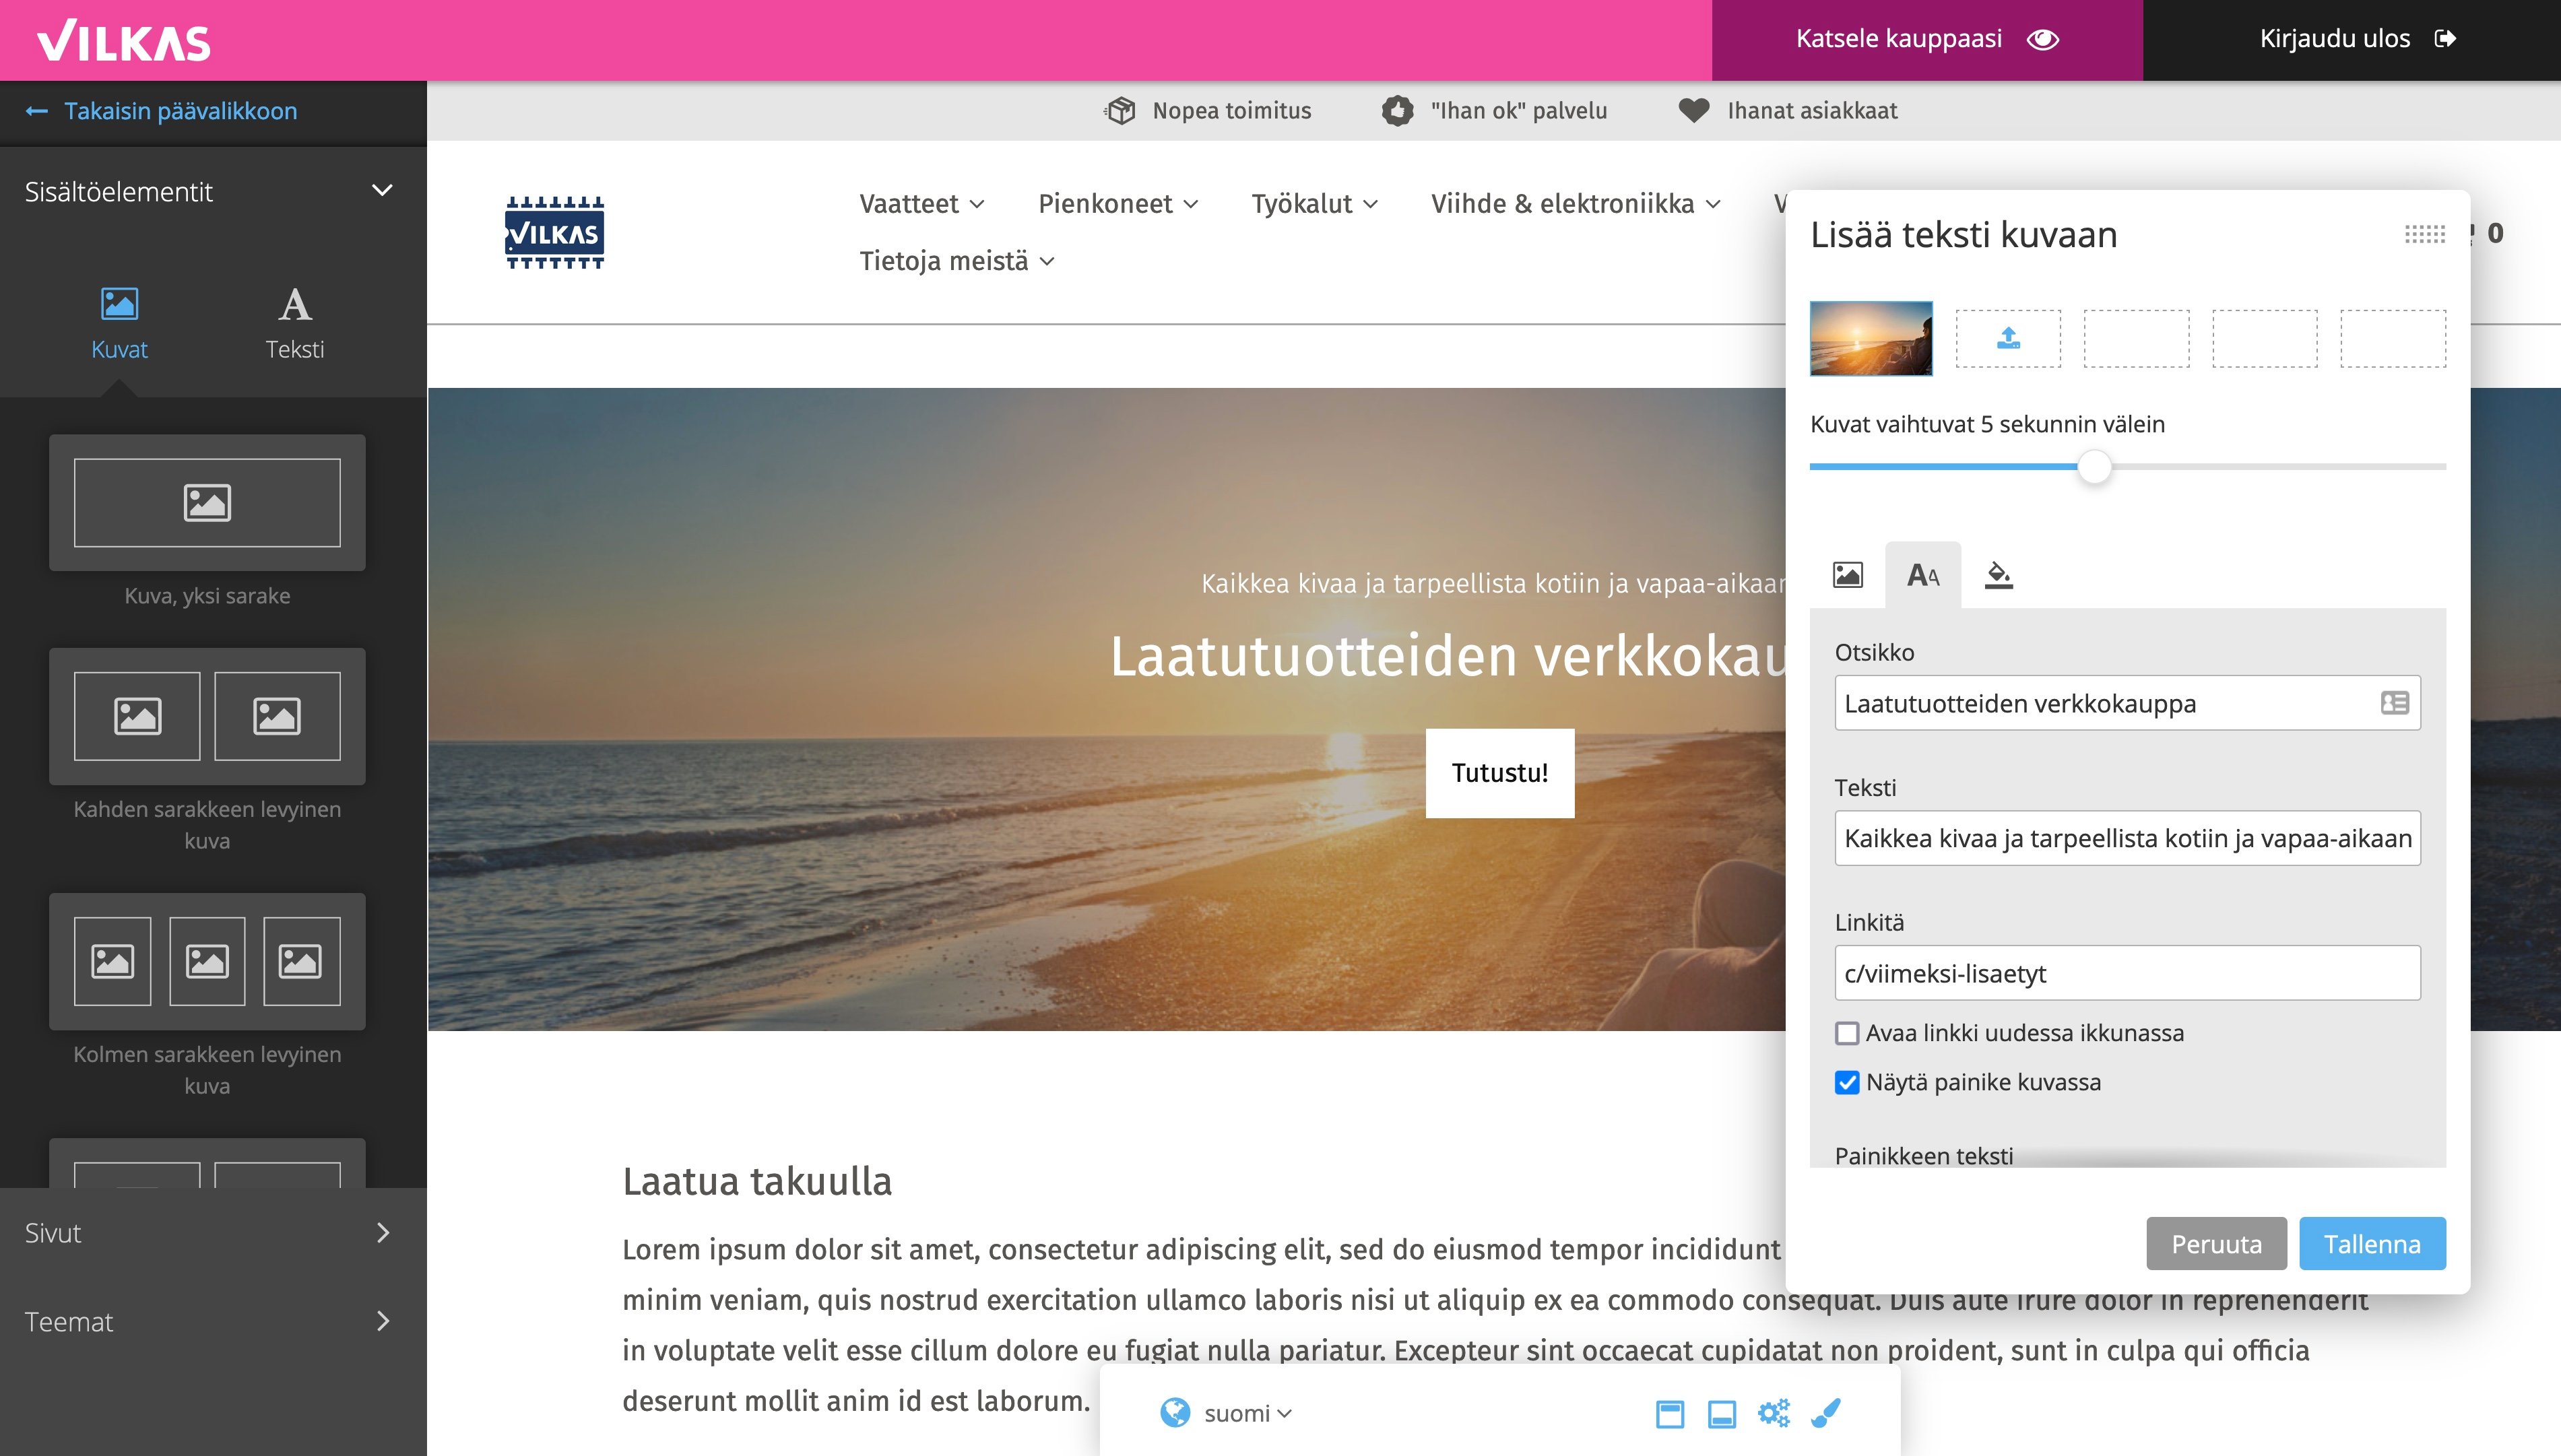Screen dimensions: 2561x1456
Task: Click the Tutustu! banner button
Action: click(x=1499, y=773)
